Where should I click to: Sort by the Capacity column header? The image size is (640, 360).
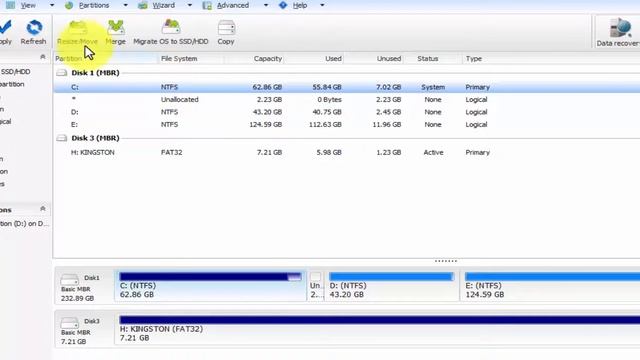[268, 59]
